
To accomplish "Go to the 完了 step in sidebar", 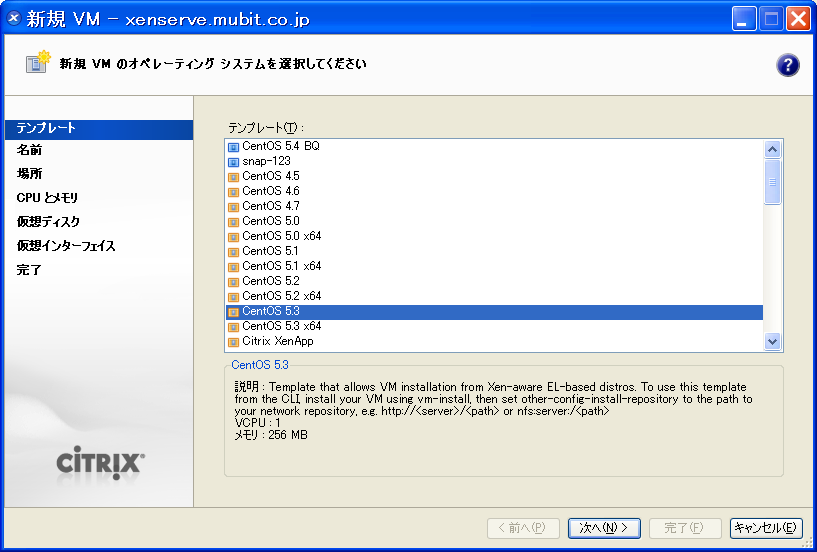I will coord(29,269).
